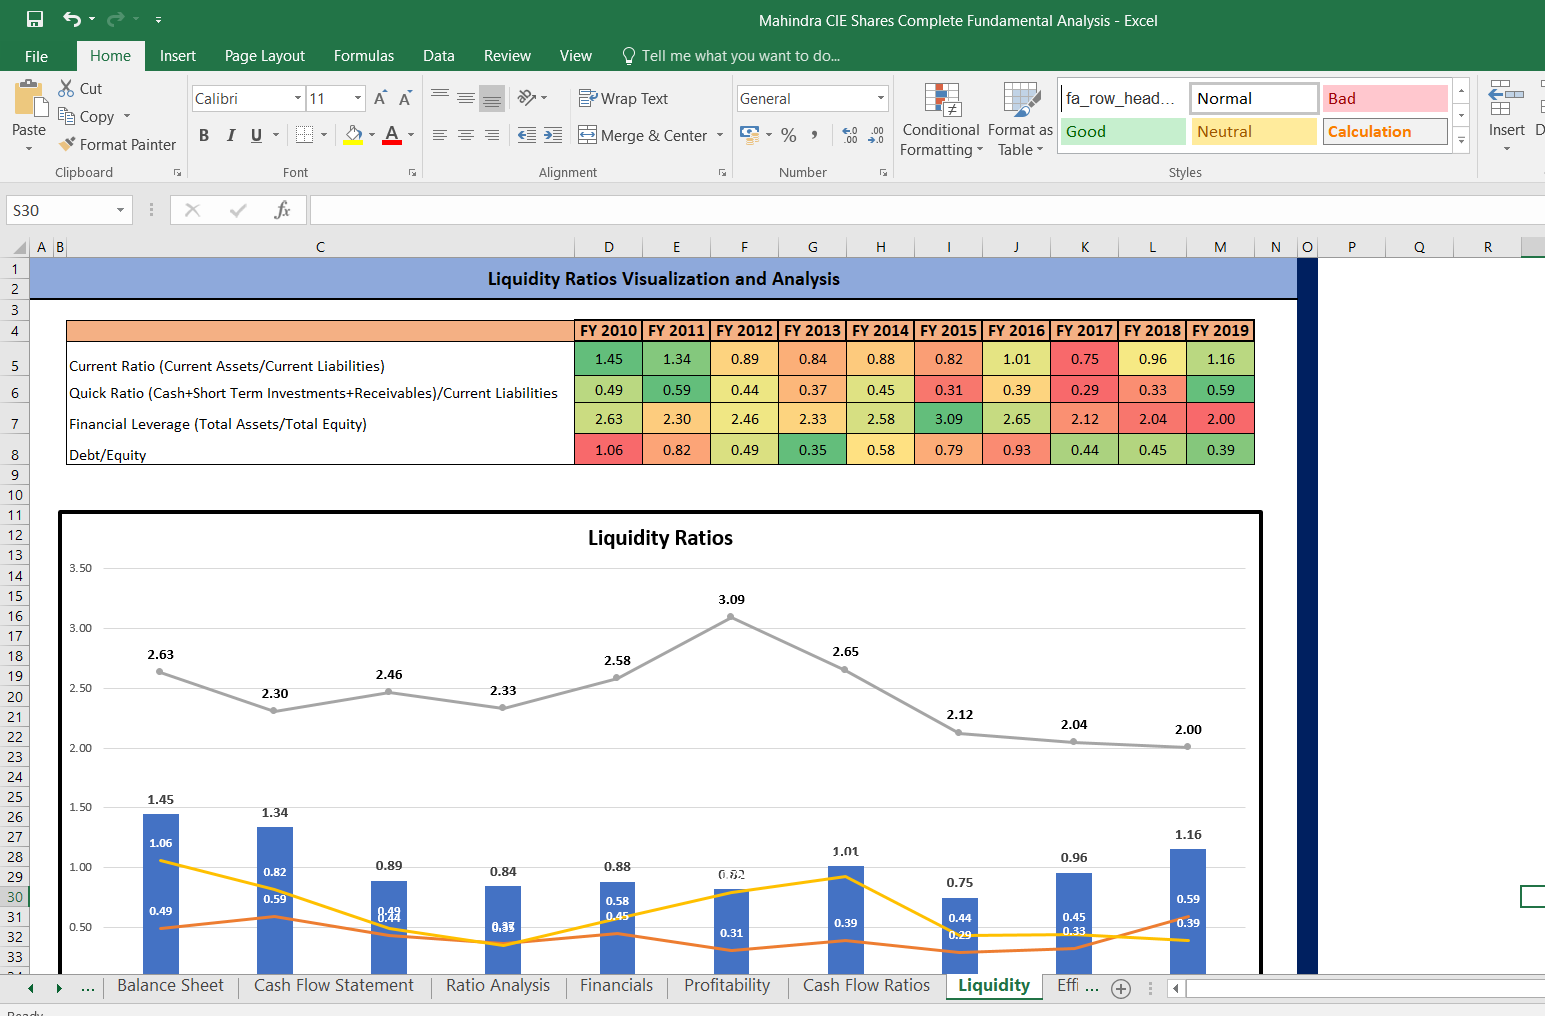
Task: Apply red font color A
Action: pos(392,135)
